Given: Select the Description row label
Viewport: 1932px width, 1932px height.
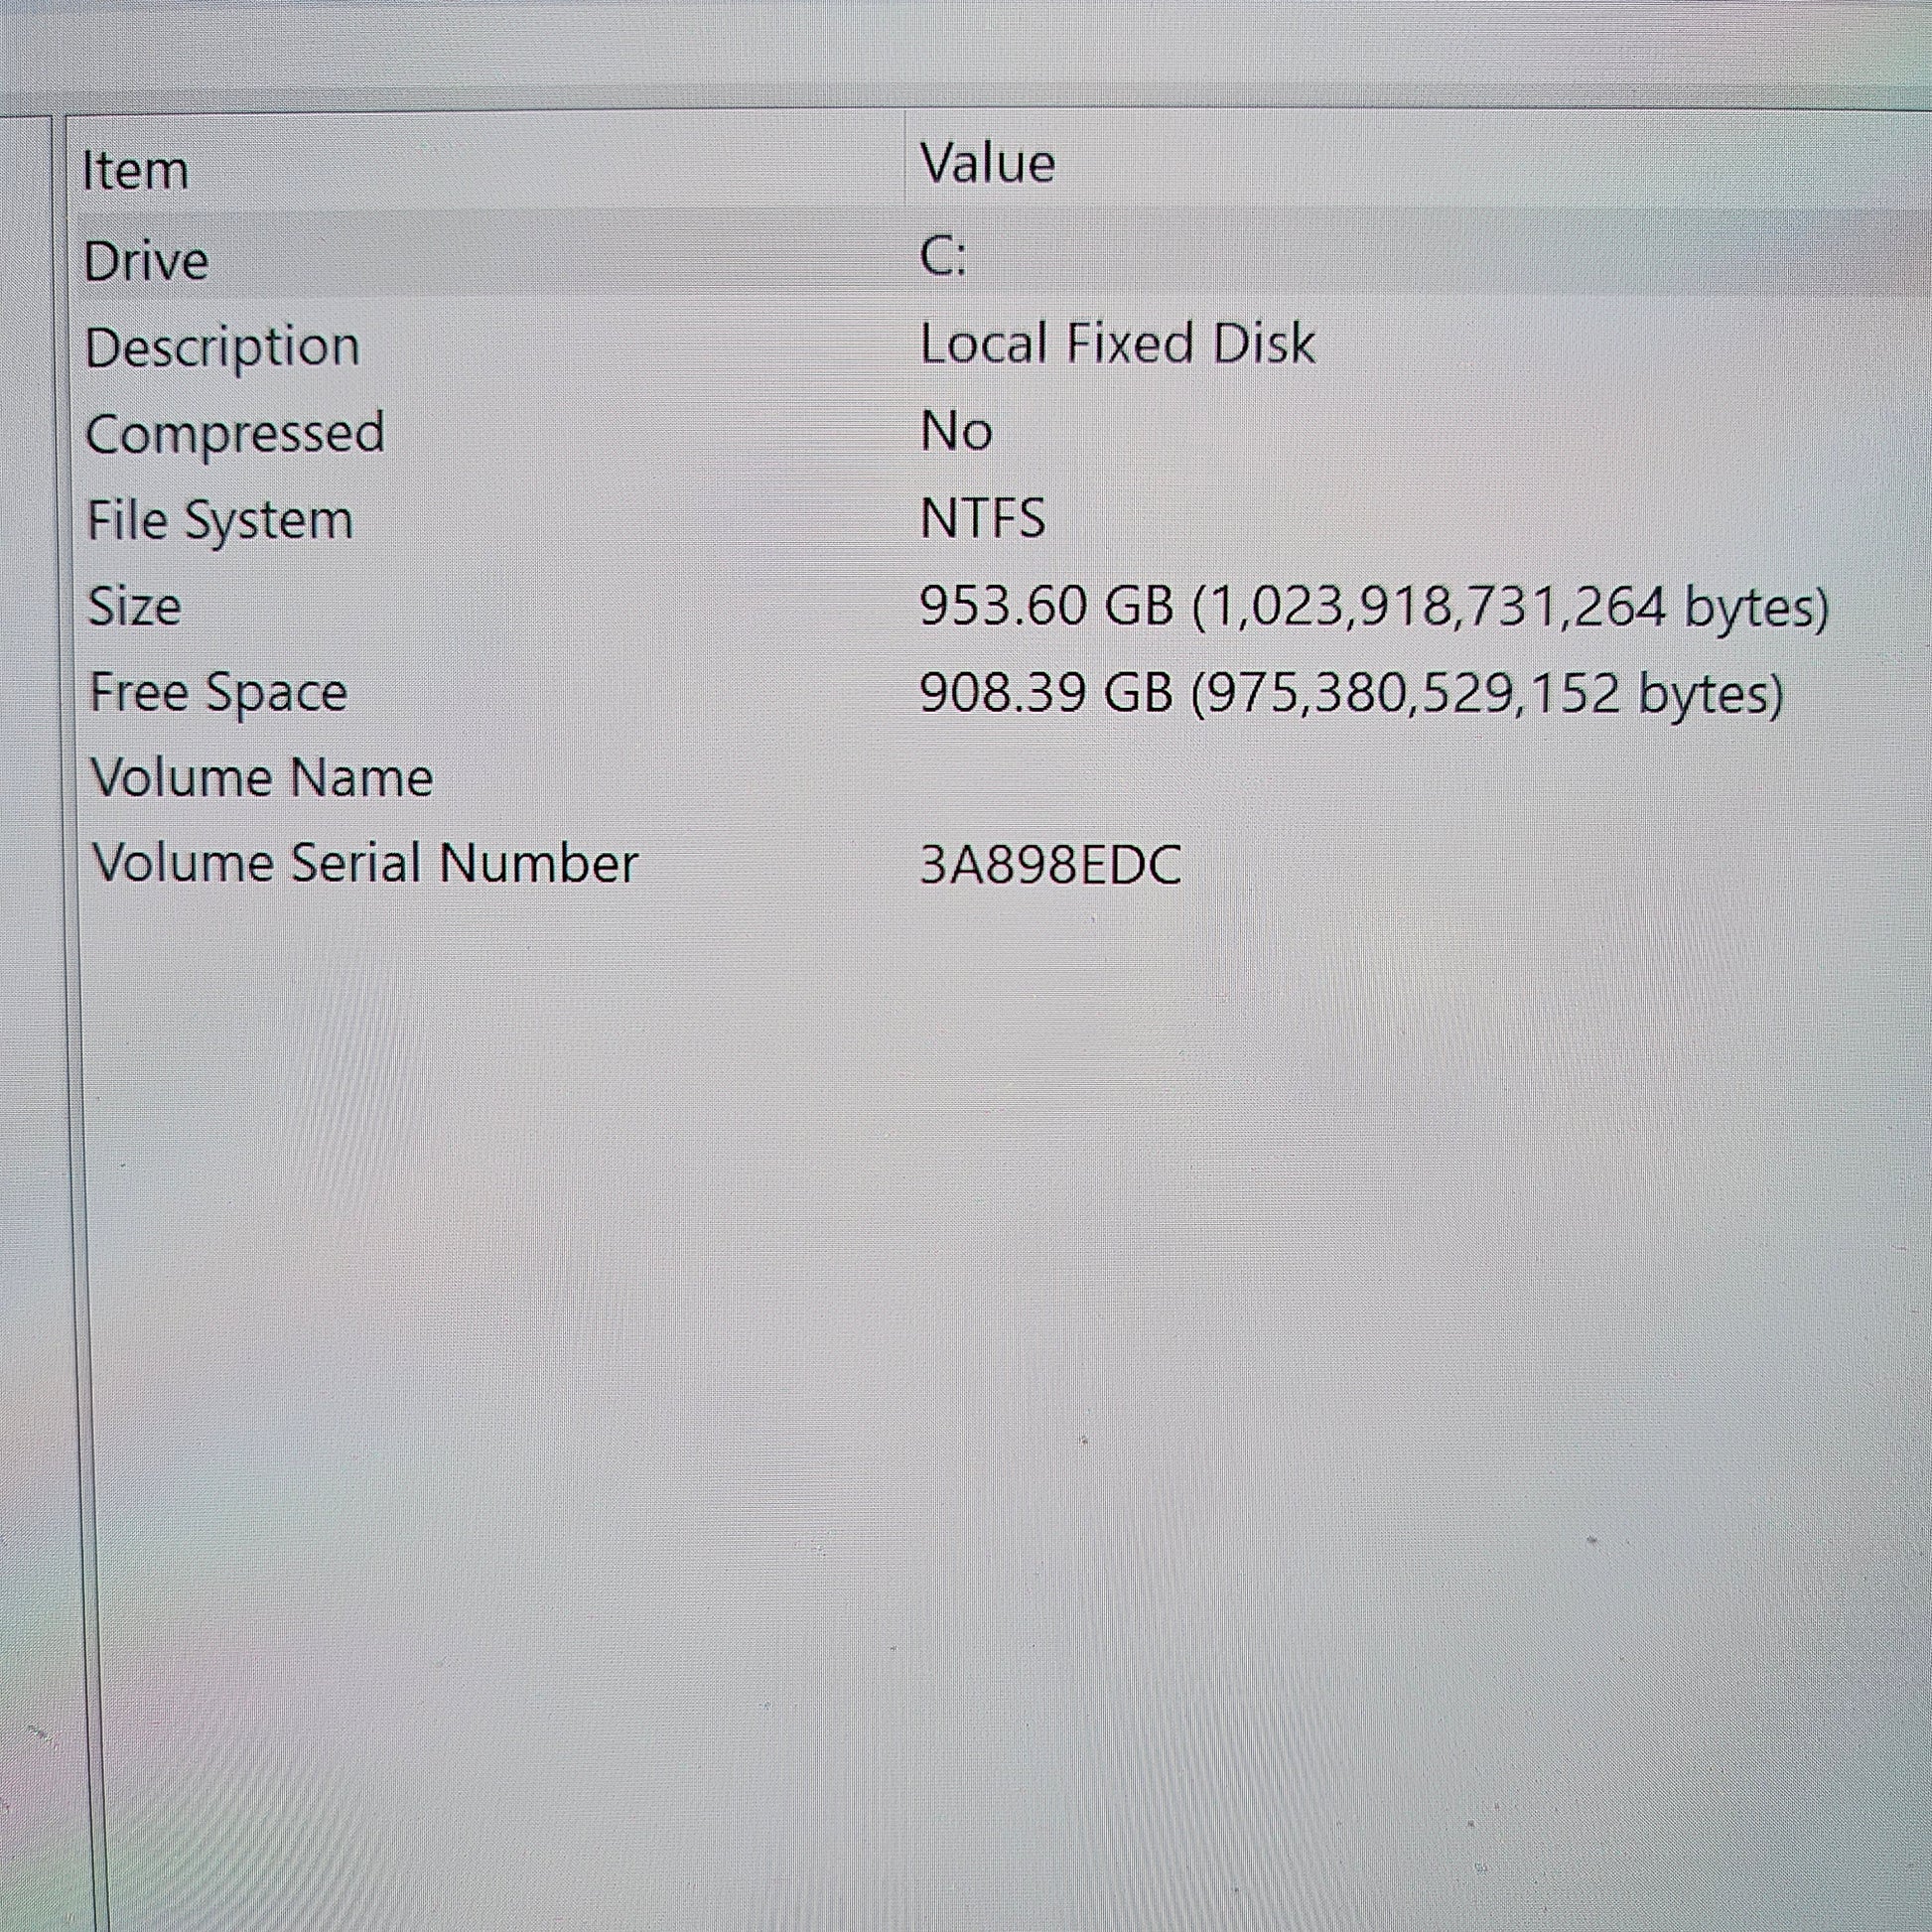Looking at the screenshot, I should [222, 349].
